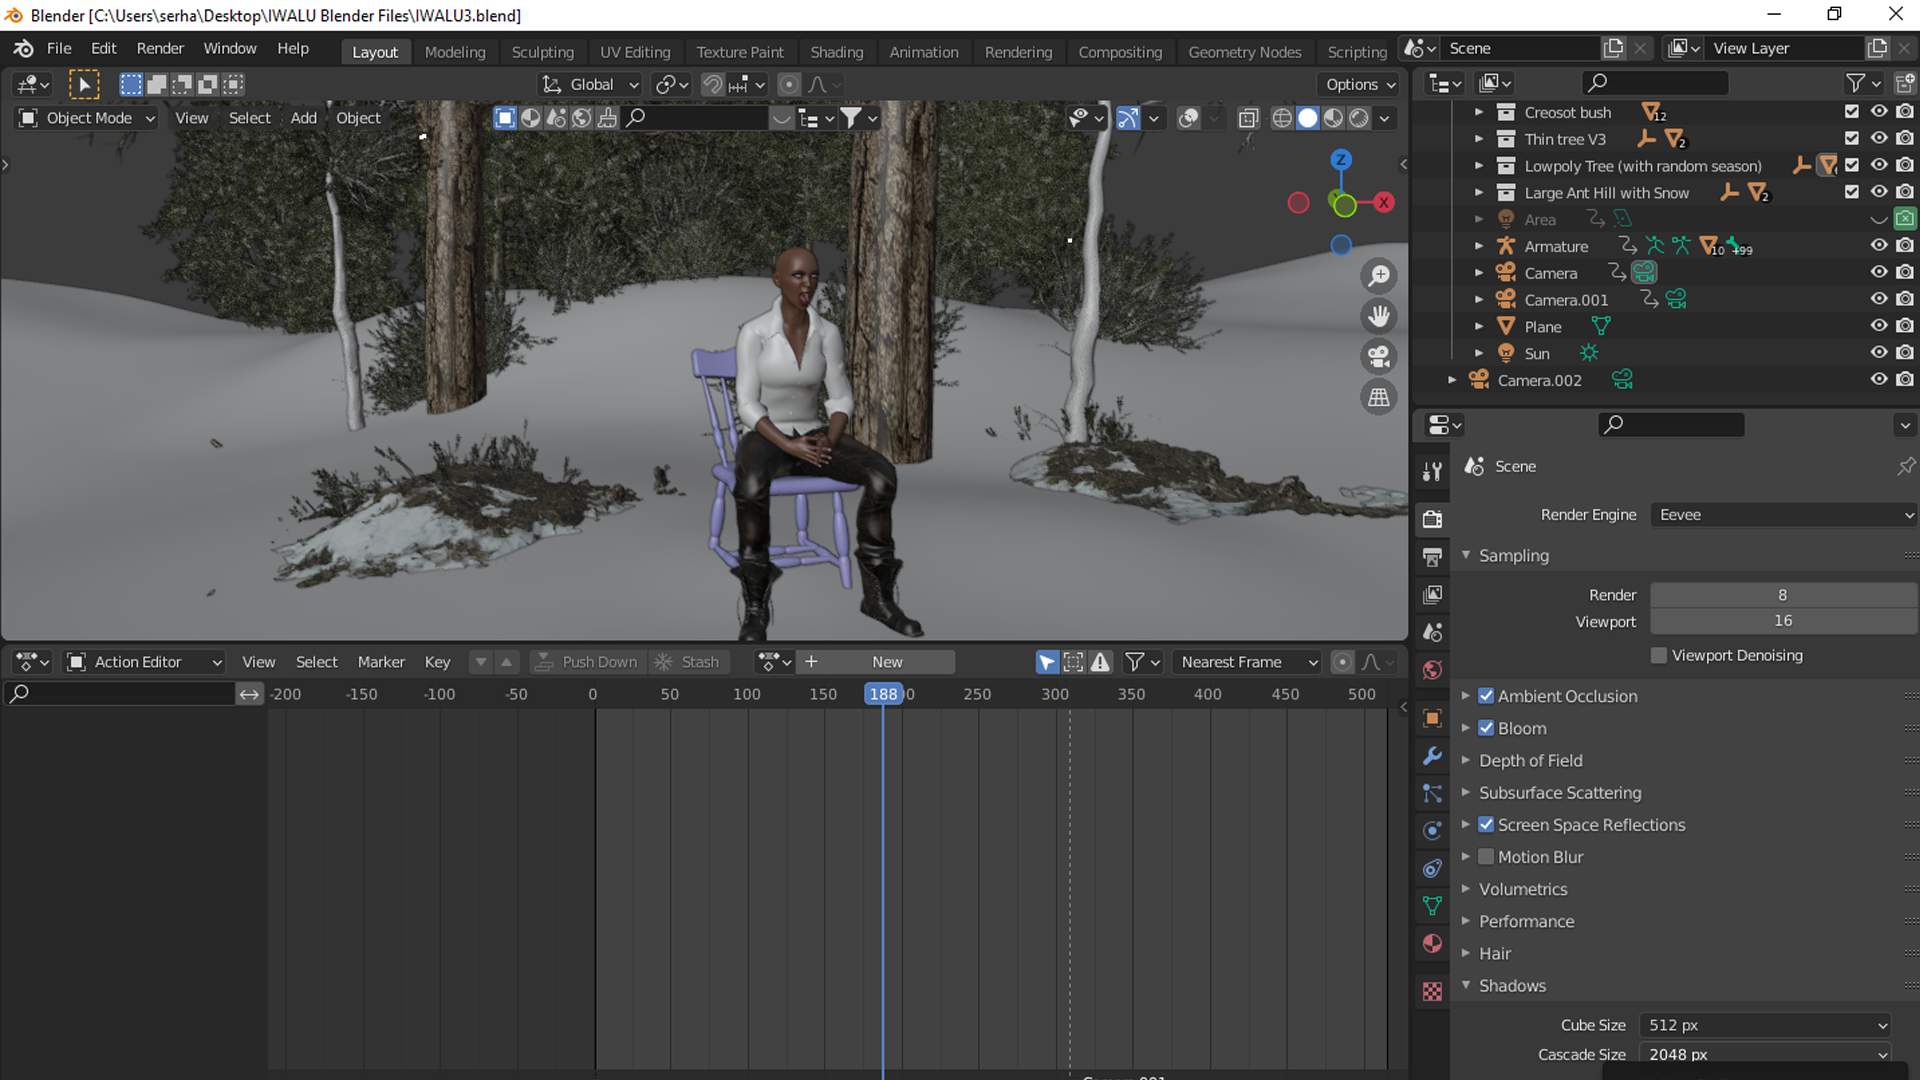Open the Nearest Frame dropdown
Image resolution: width=1920 pixels, height=1080 pixels.
point(1247,662)
